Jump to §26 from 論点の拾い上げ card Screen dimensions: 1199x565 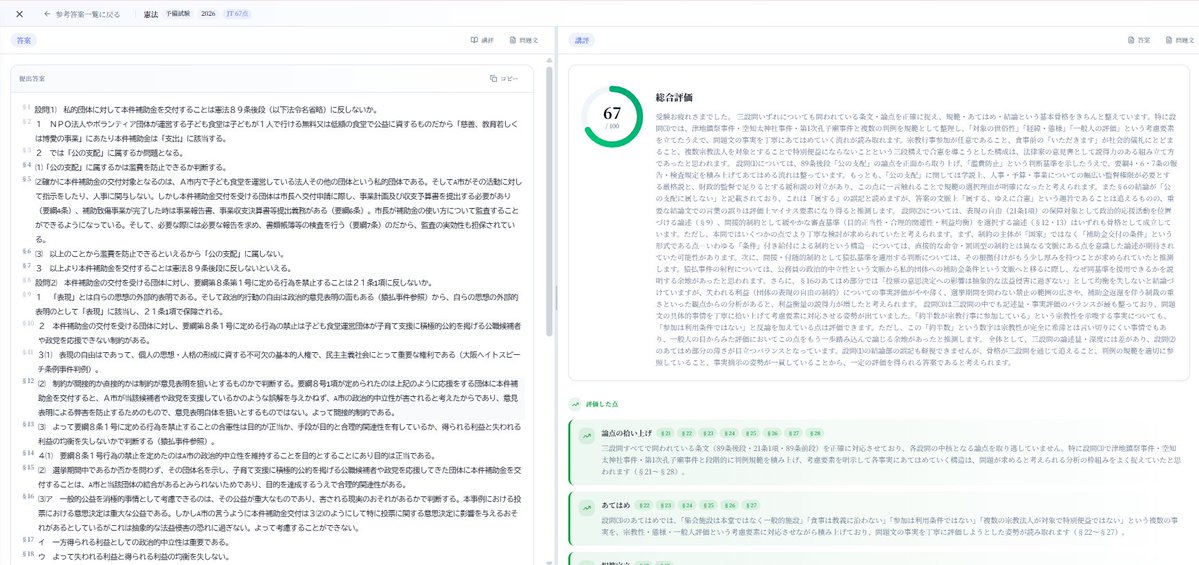pyautogui.click(x=773, y=433)
